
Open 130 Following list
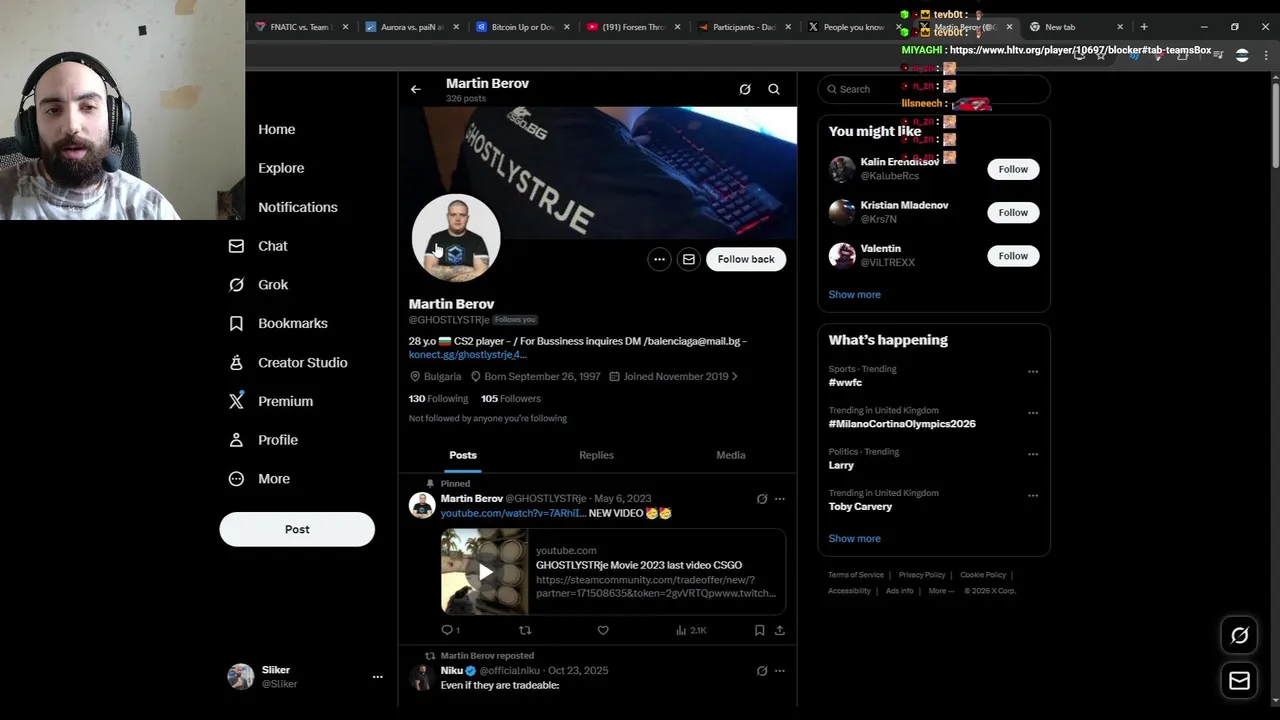[438, 399]
